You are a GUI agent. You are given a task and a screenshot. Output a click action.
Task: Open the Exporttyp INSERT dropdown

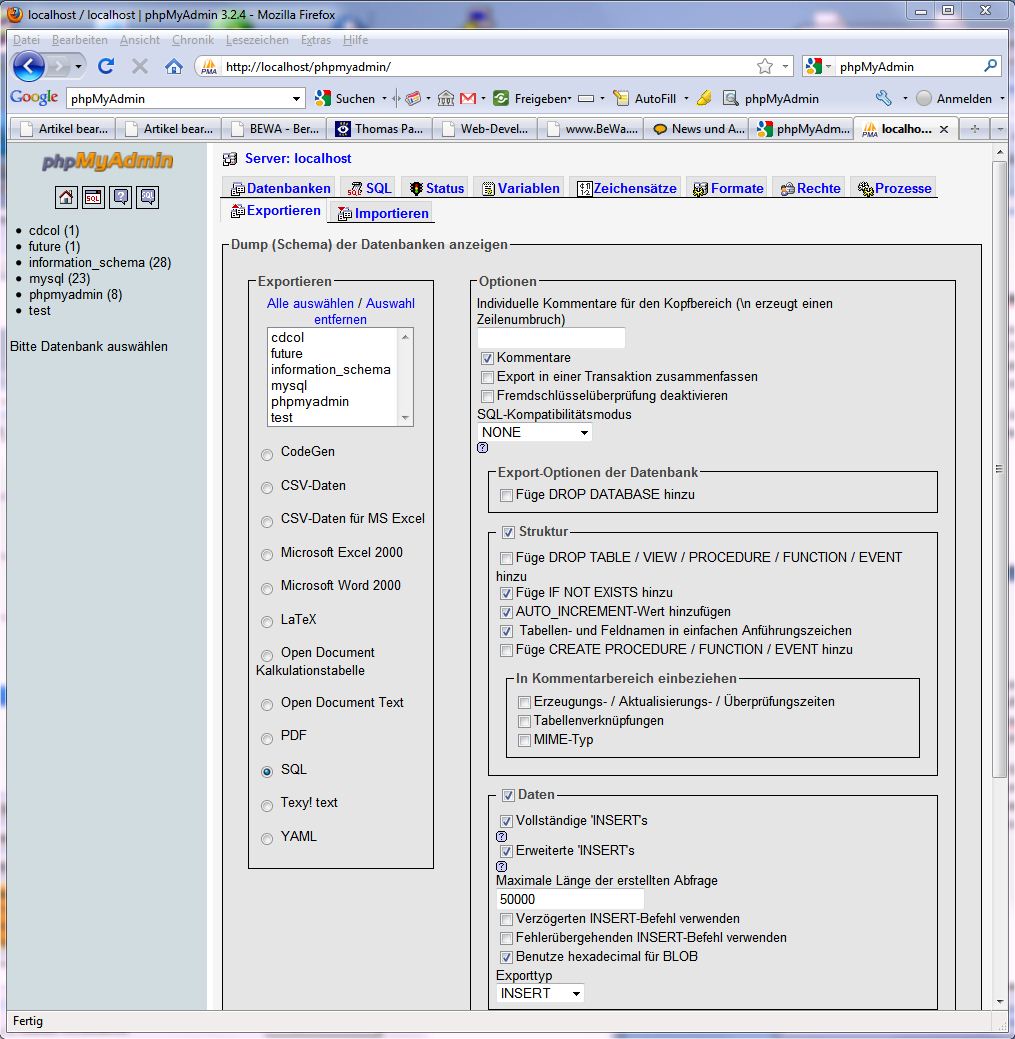pyautogui.click(x=540, y=993)
